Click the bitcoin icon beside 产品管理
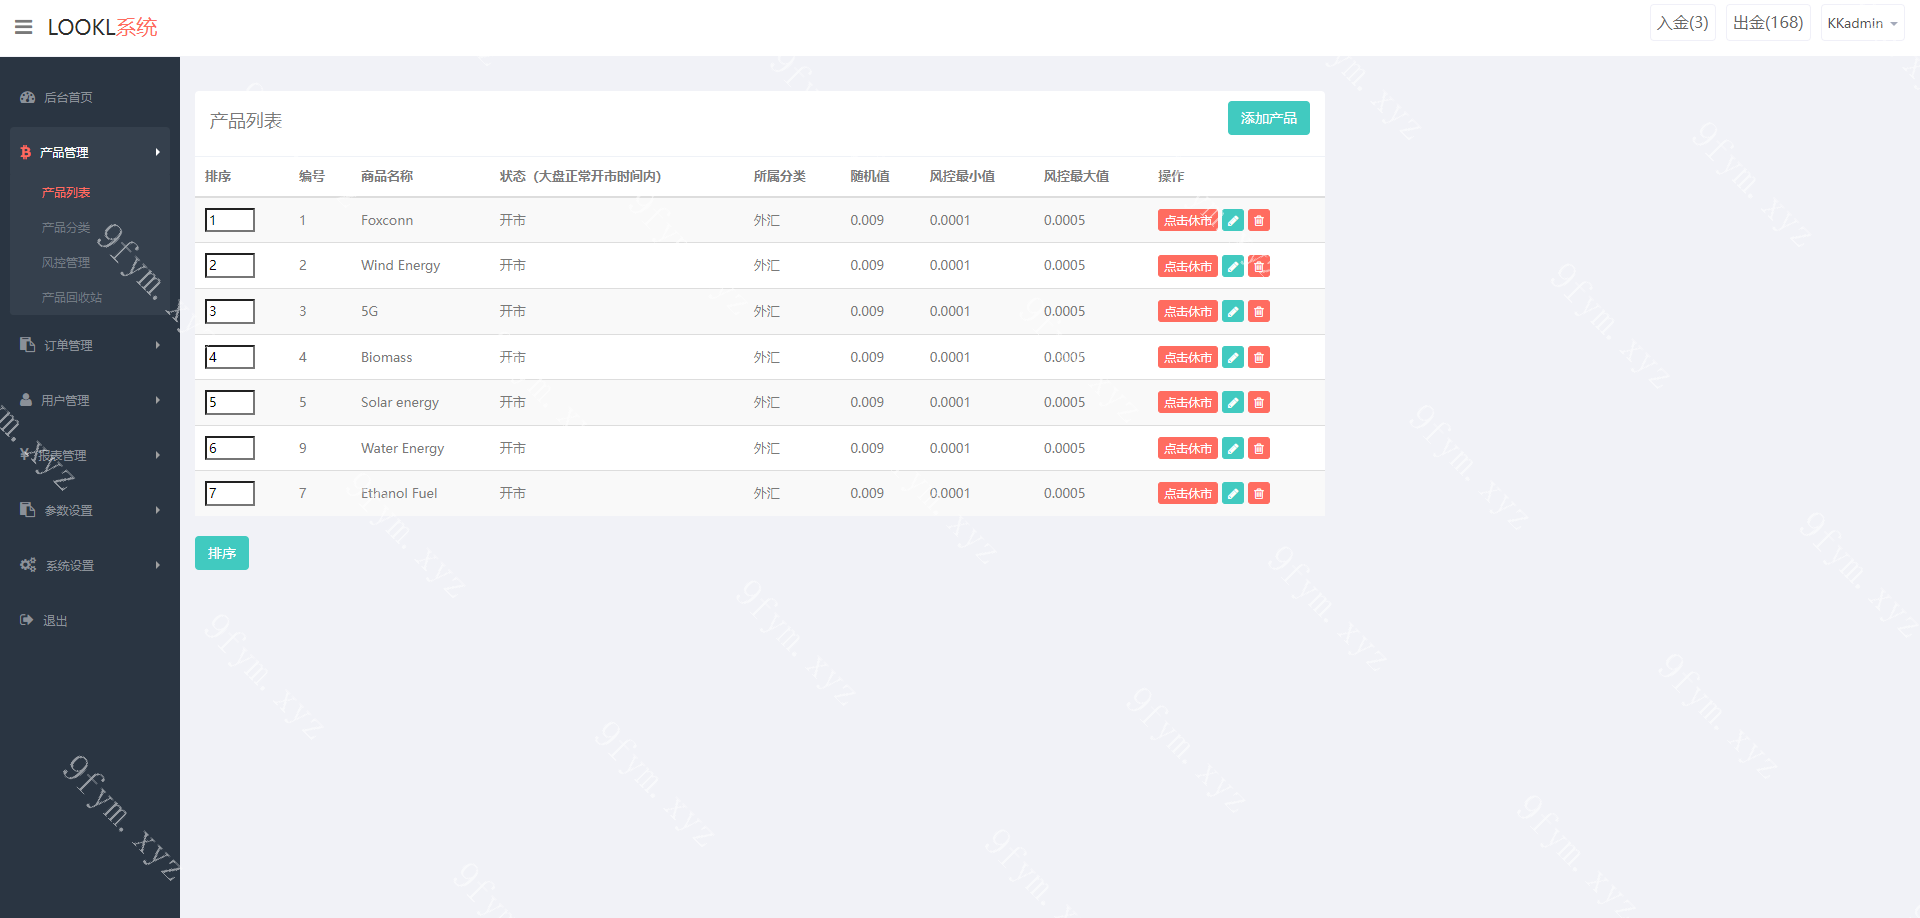This screenshot has height=918, width=1920. click(26, 152)
